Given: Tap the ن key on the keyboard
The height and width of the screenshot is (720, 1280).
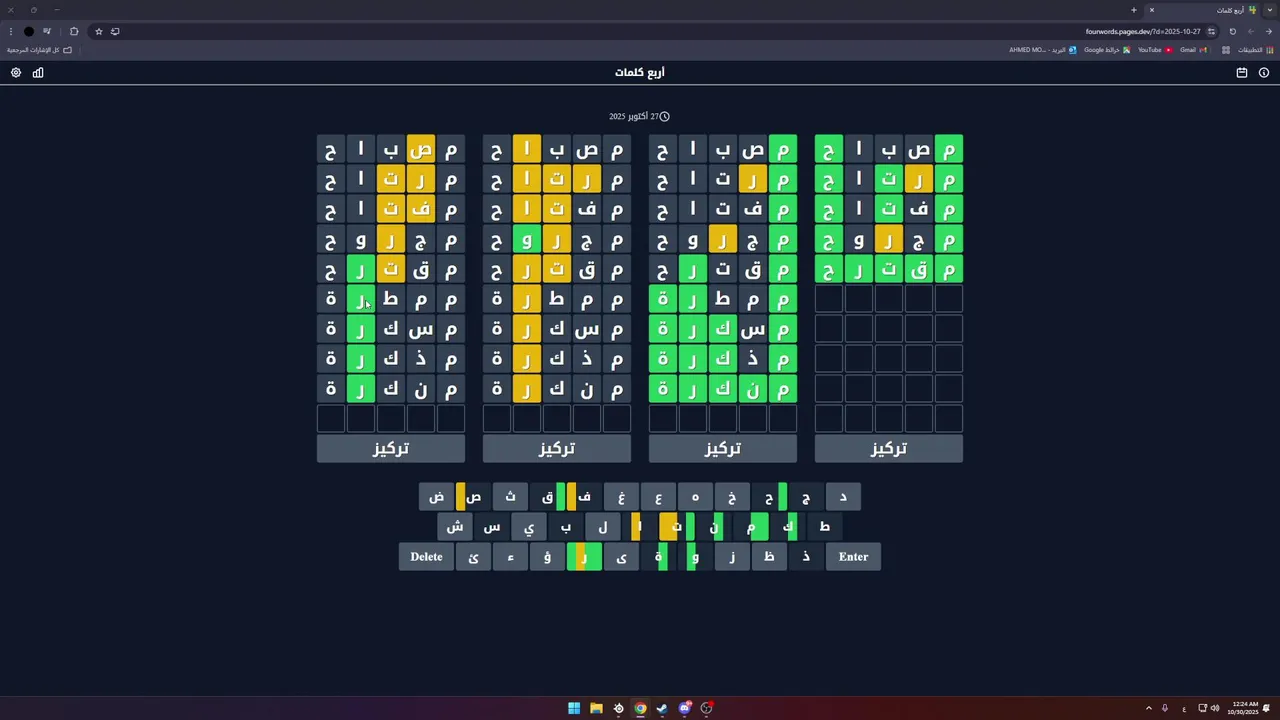Looking at the screenshot, I should (x=713, y=527).
